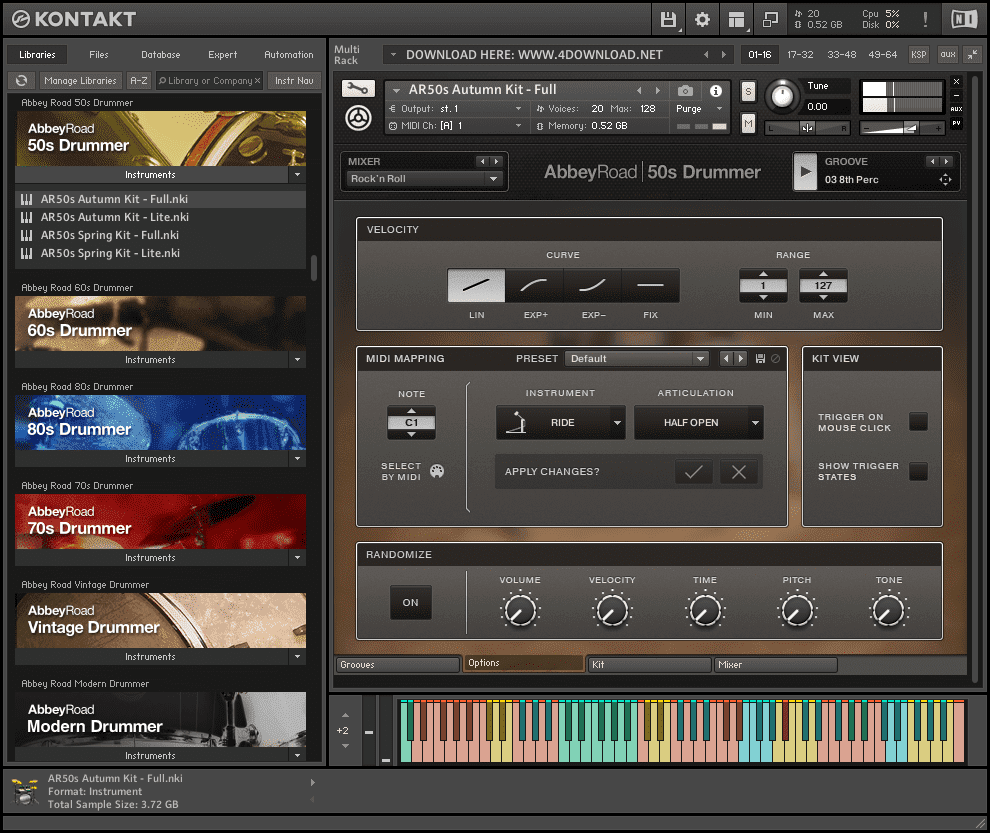Image resolution: width=990 pixels, height=833 pixels.
Task: Open Kontakt settings with the gear icon
Action: pos(703,18)
